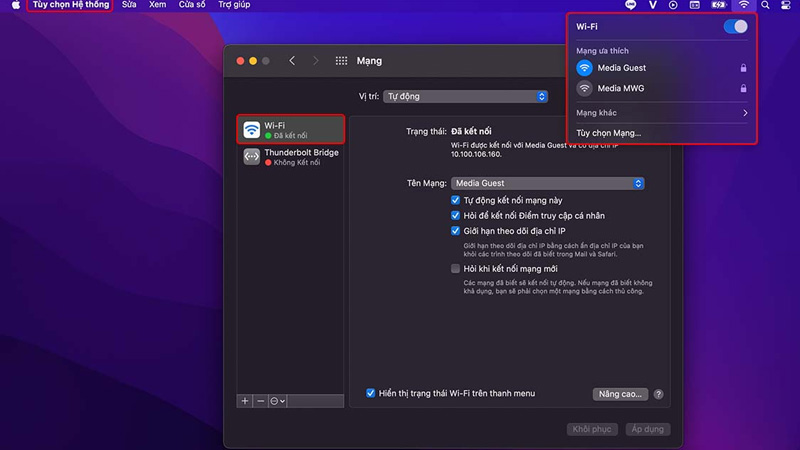This screenshot has height=450, width=800.
Task: Click the Mạng window title
Action: click(369, 61)
